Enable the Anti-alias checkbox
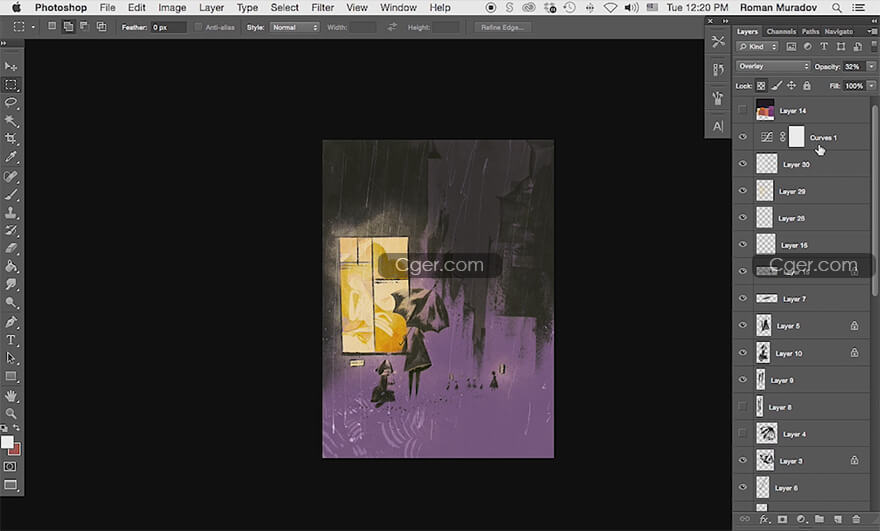 coord(198,27)
